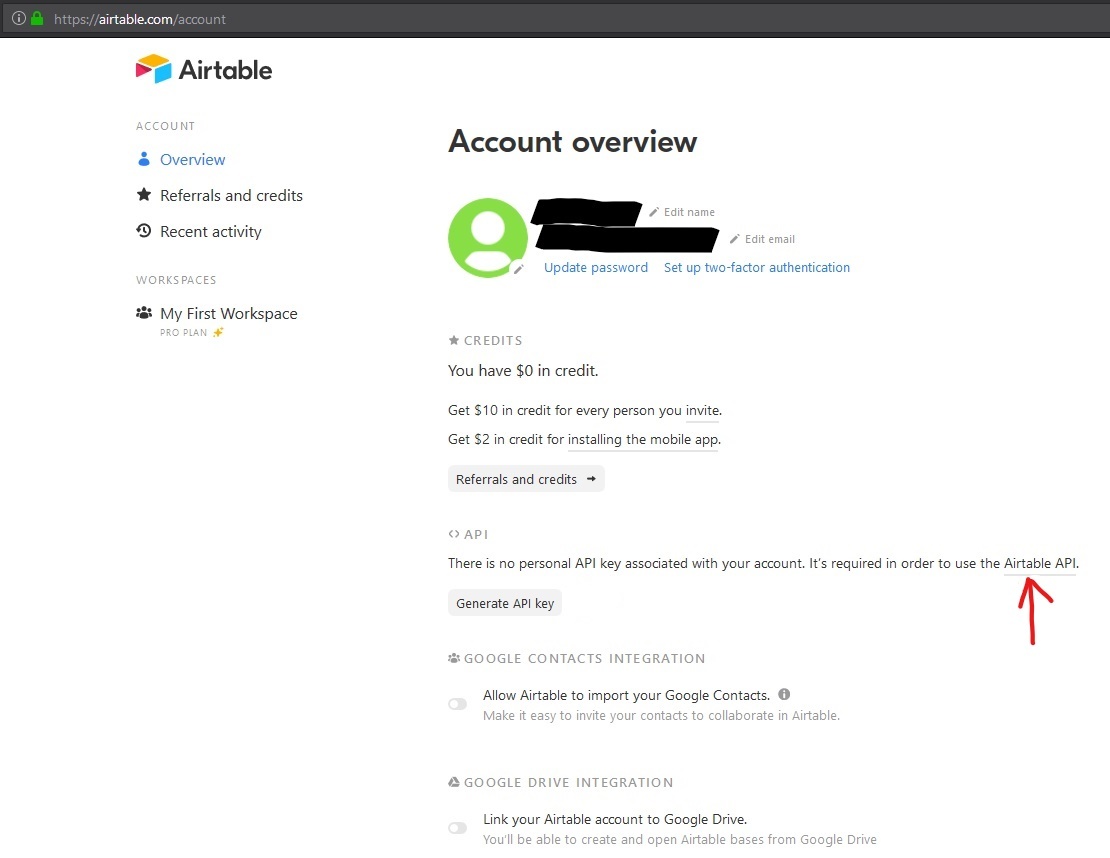Click the info icon beside Google Contacts text
This screenshot has height=858, width=1110.
[784, 694]
